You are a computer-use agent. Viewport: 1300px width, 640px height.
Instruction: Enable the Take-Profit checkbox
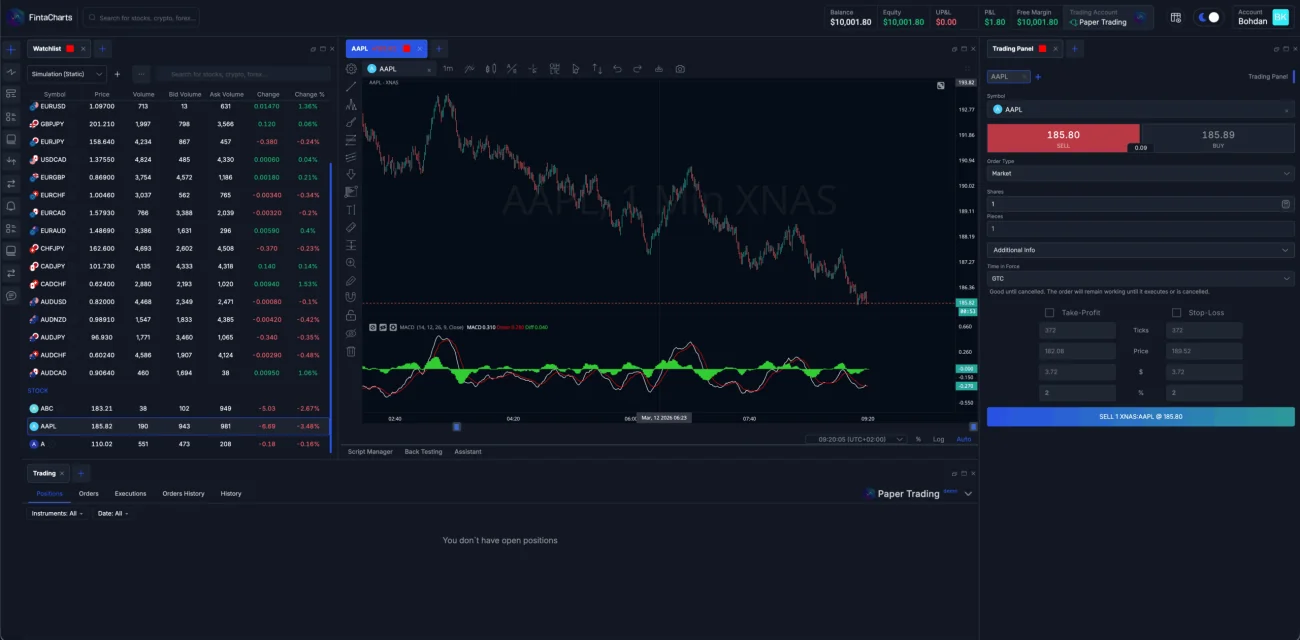[x=1049, y=313]
